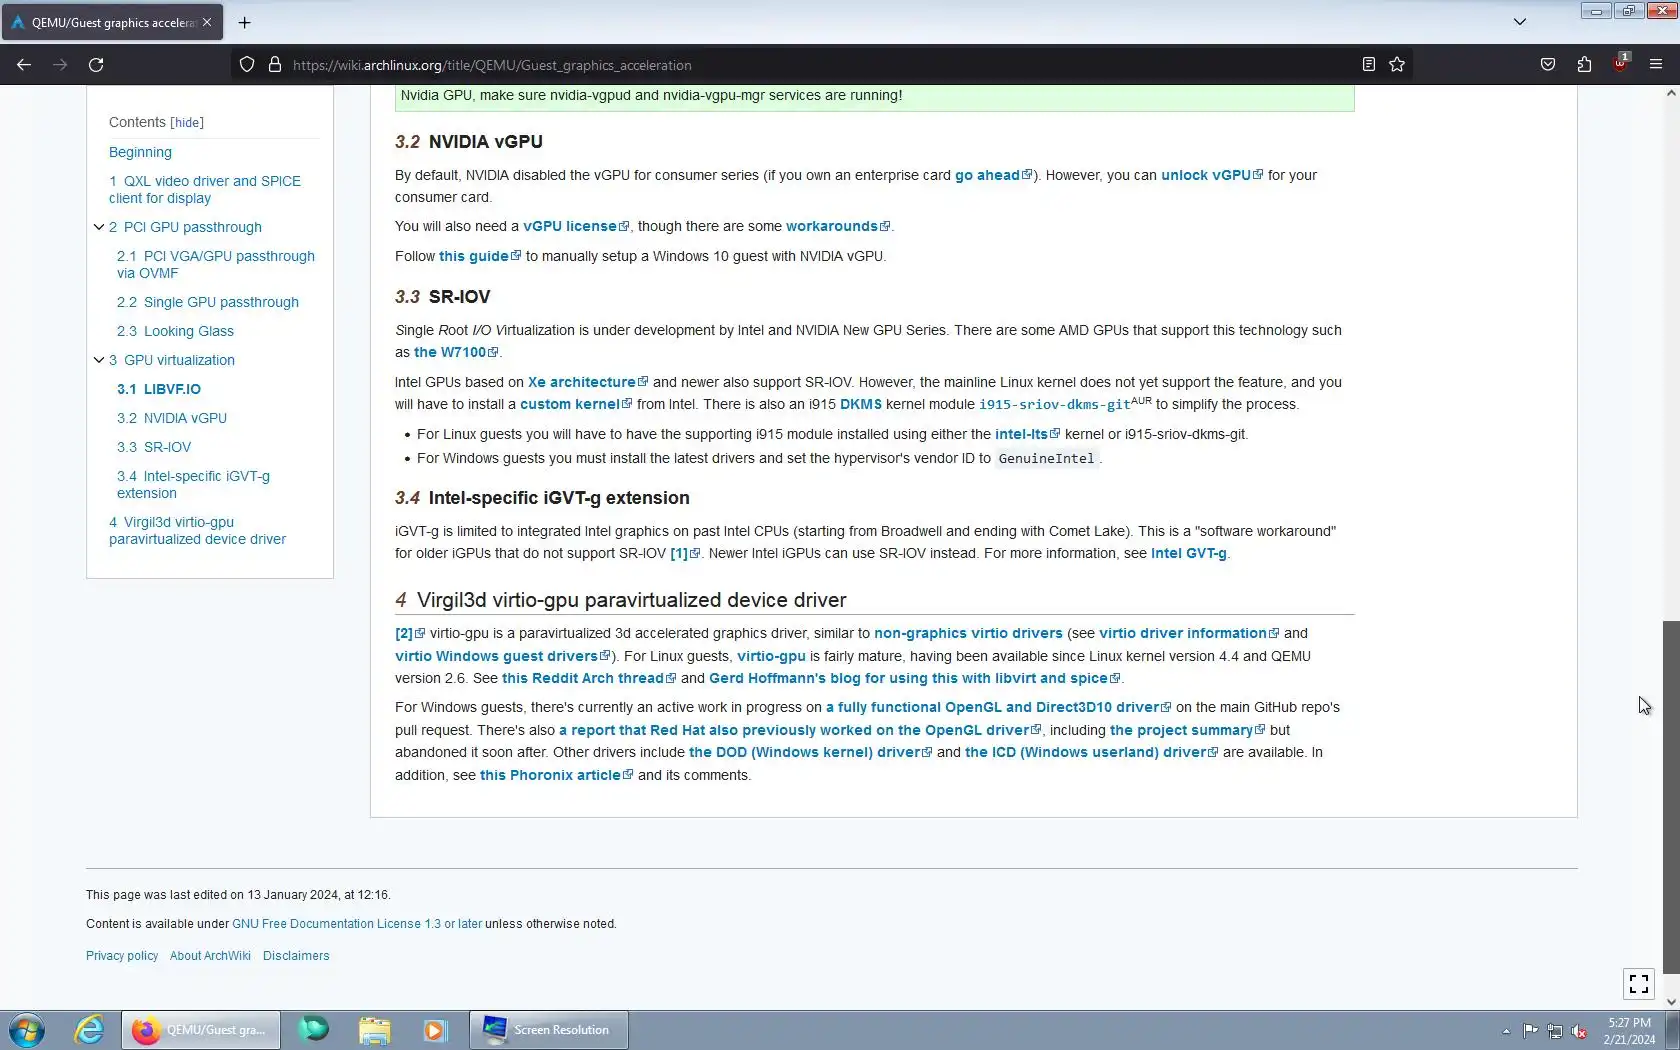
Task: Open Disclaimers footer link
Action: point(296,956)
